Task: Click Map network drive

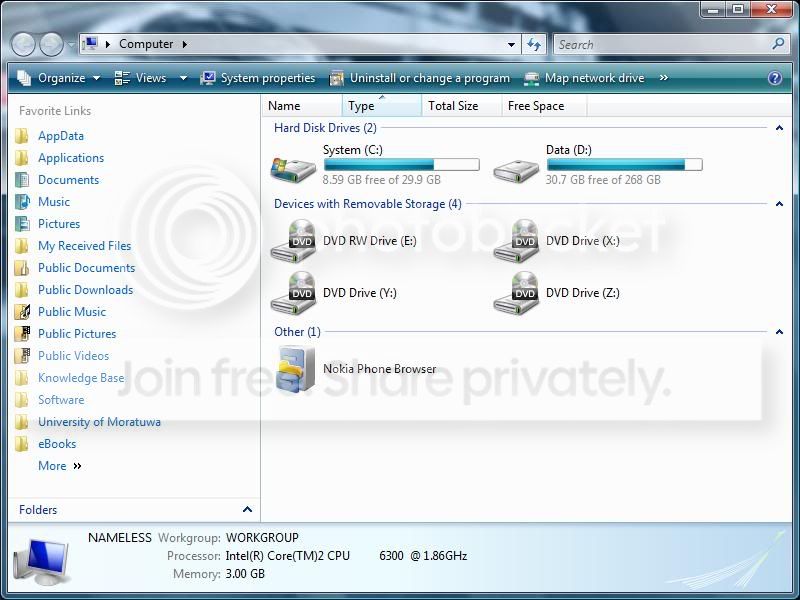Action: coord(584,78)
